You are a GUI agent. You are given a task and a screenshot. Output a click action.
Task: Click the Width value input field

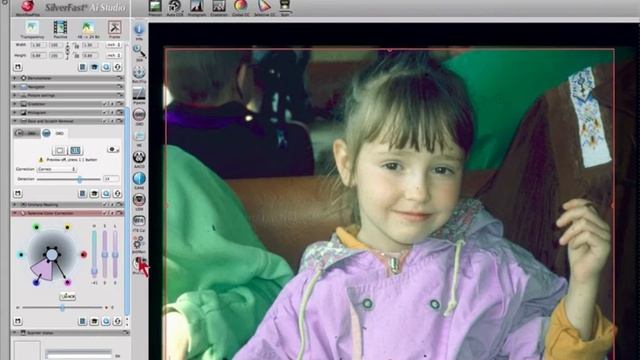(x=39, y=45)
